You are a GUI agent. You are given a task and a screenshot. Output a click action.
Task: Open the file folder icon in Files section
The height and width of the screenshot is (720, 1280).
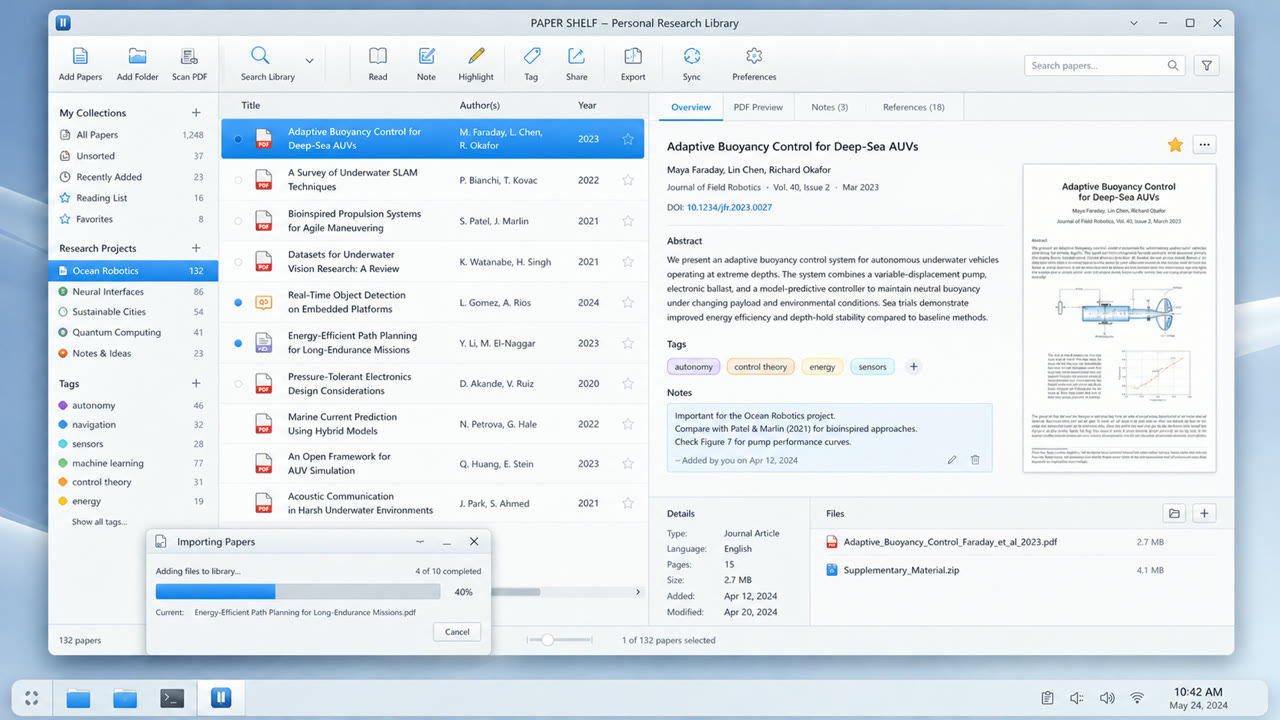[1175, 513]
